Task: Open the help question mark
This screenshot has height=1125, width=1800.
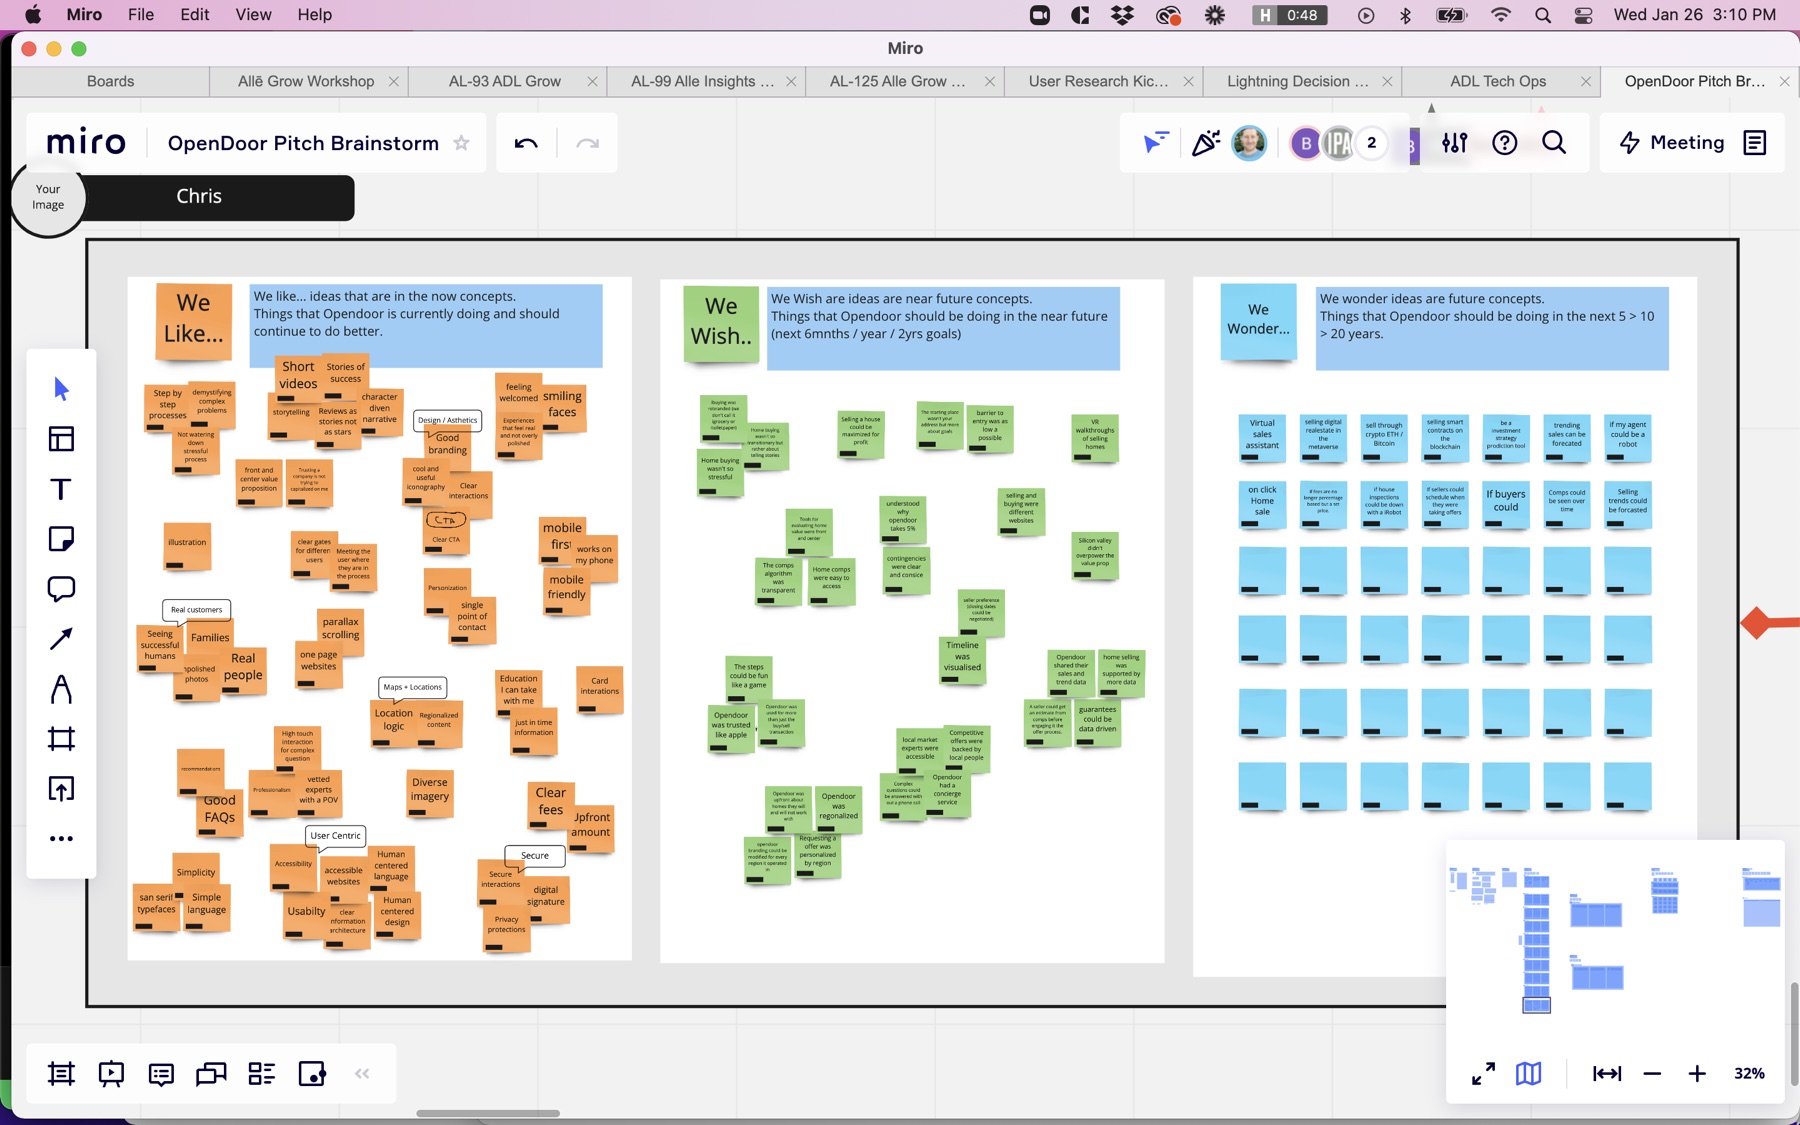Action: click(x=1505, y=143)
